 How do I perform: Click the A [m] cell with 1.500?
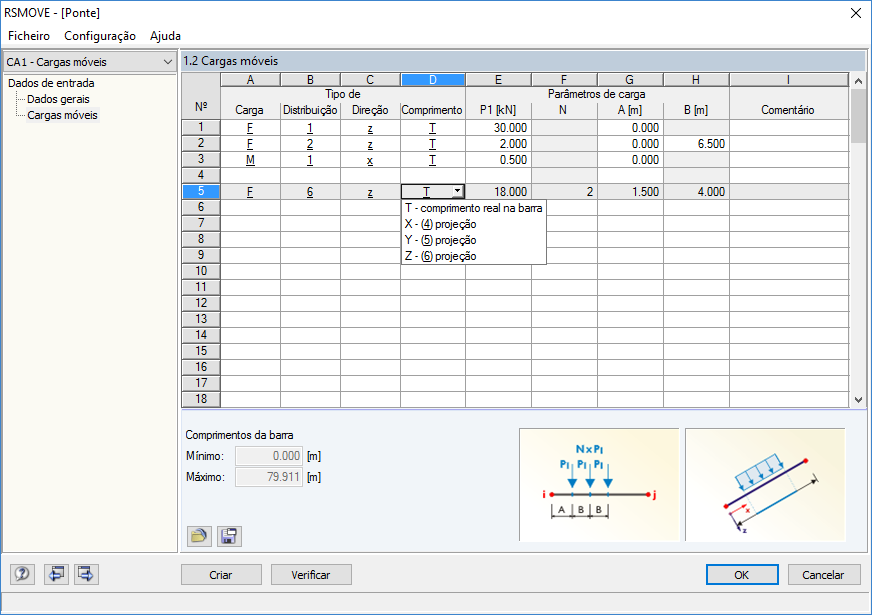point(630,191)
